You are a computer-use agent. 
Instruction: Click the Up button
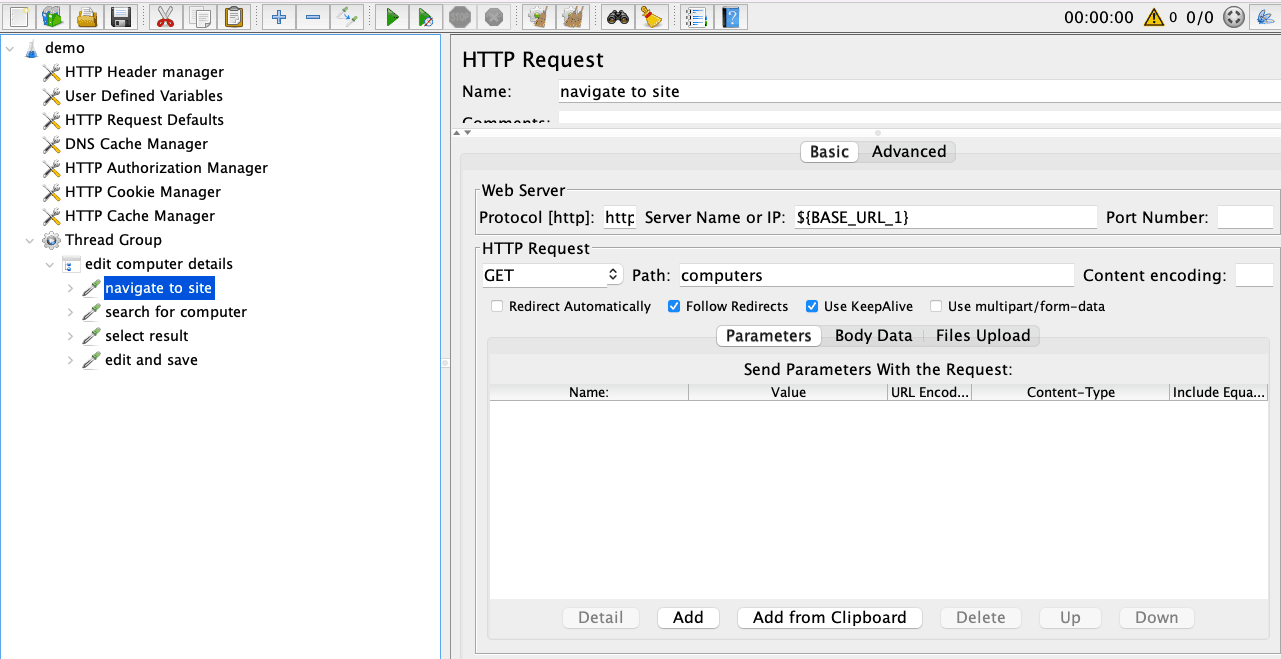pos(1070,618)
